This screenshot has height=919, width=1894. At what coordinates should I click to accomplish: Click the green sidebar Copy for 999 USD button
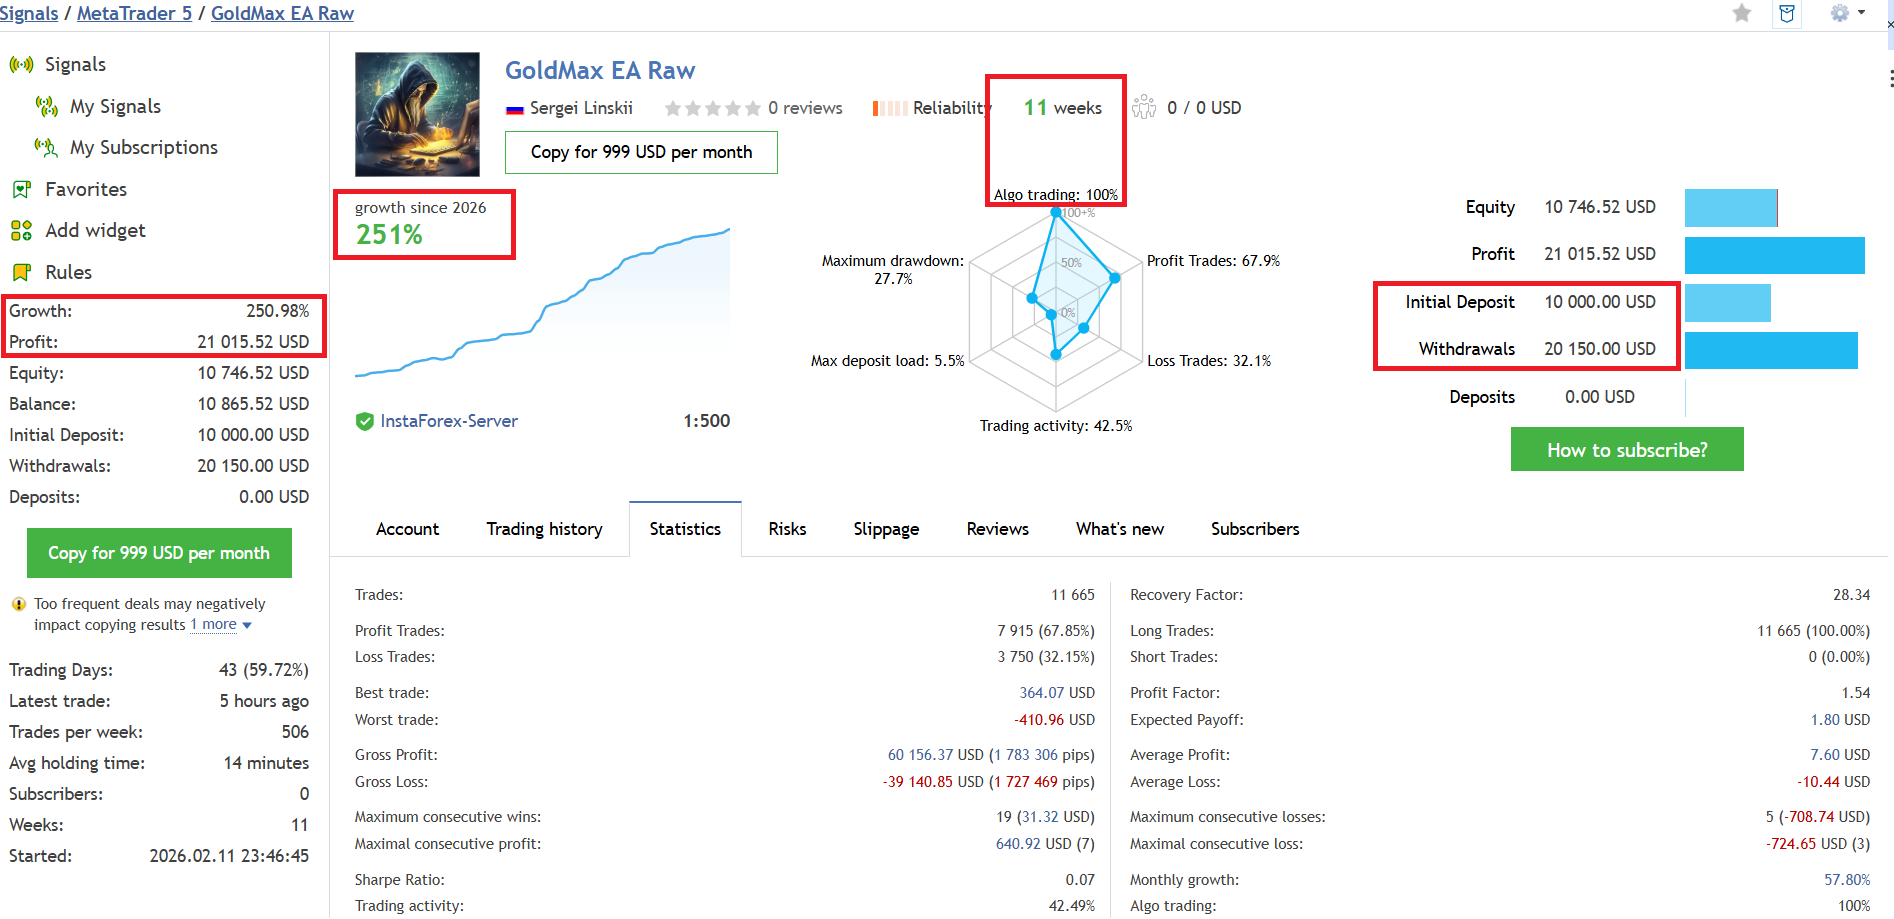[159, 553]
